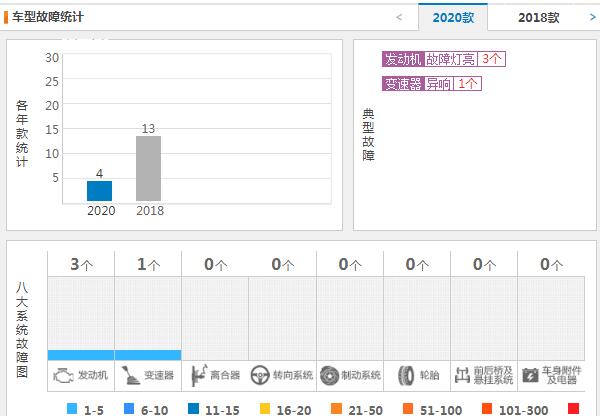Click the 1个 count above 变速器
Screen dimensions: 600x416
tap(148, 264)
